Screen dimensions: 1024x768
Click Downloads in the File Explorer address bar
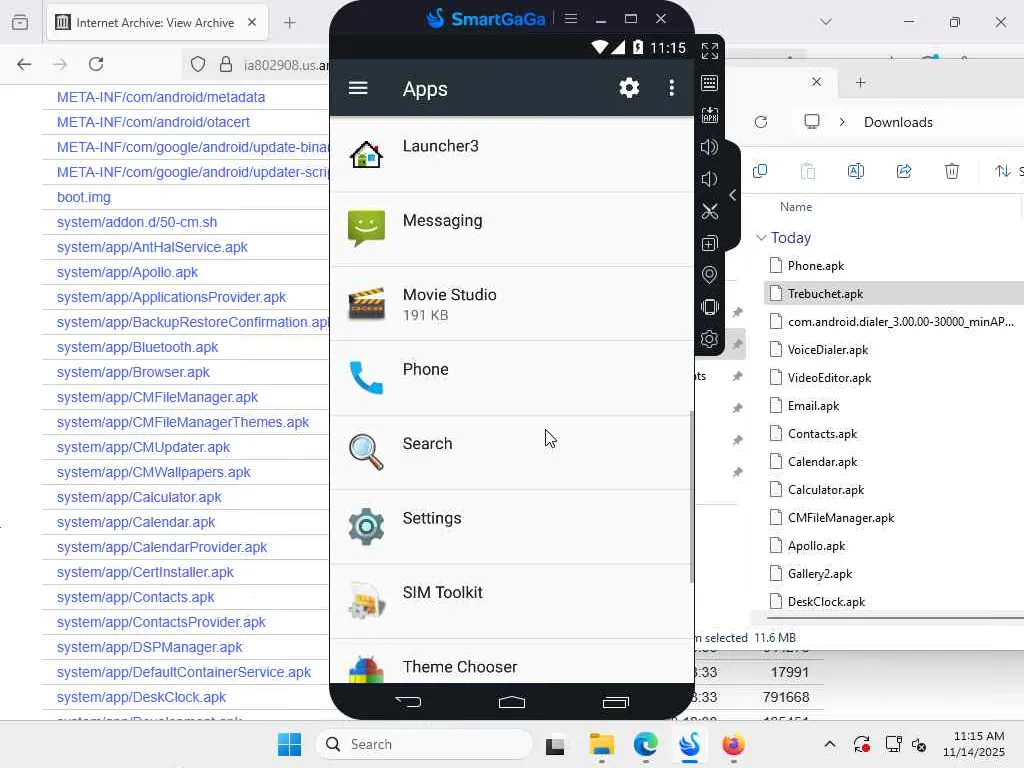pos(898,122)
